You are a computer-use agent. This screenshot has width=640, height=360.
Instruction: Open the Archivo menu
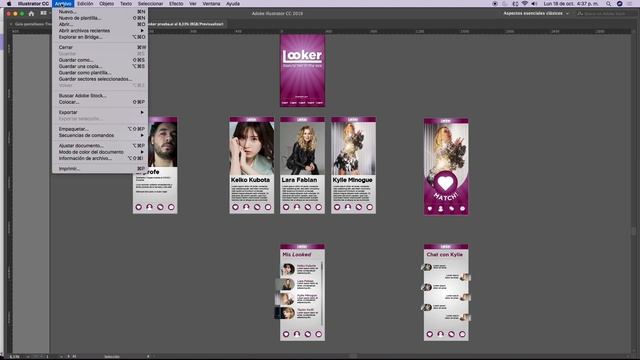coord(63,4)
